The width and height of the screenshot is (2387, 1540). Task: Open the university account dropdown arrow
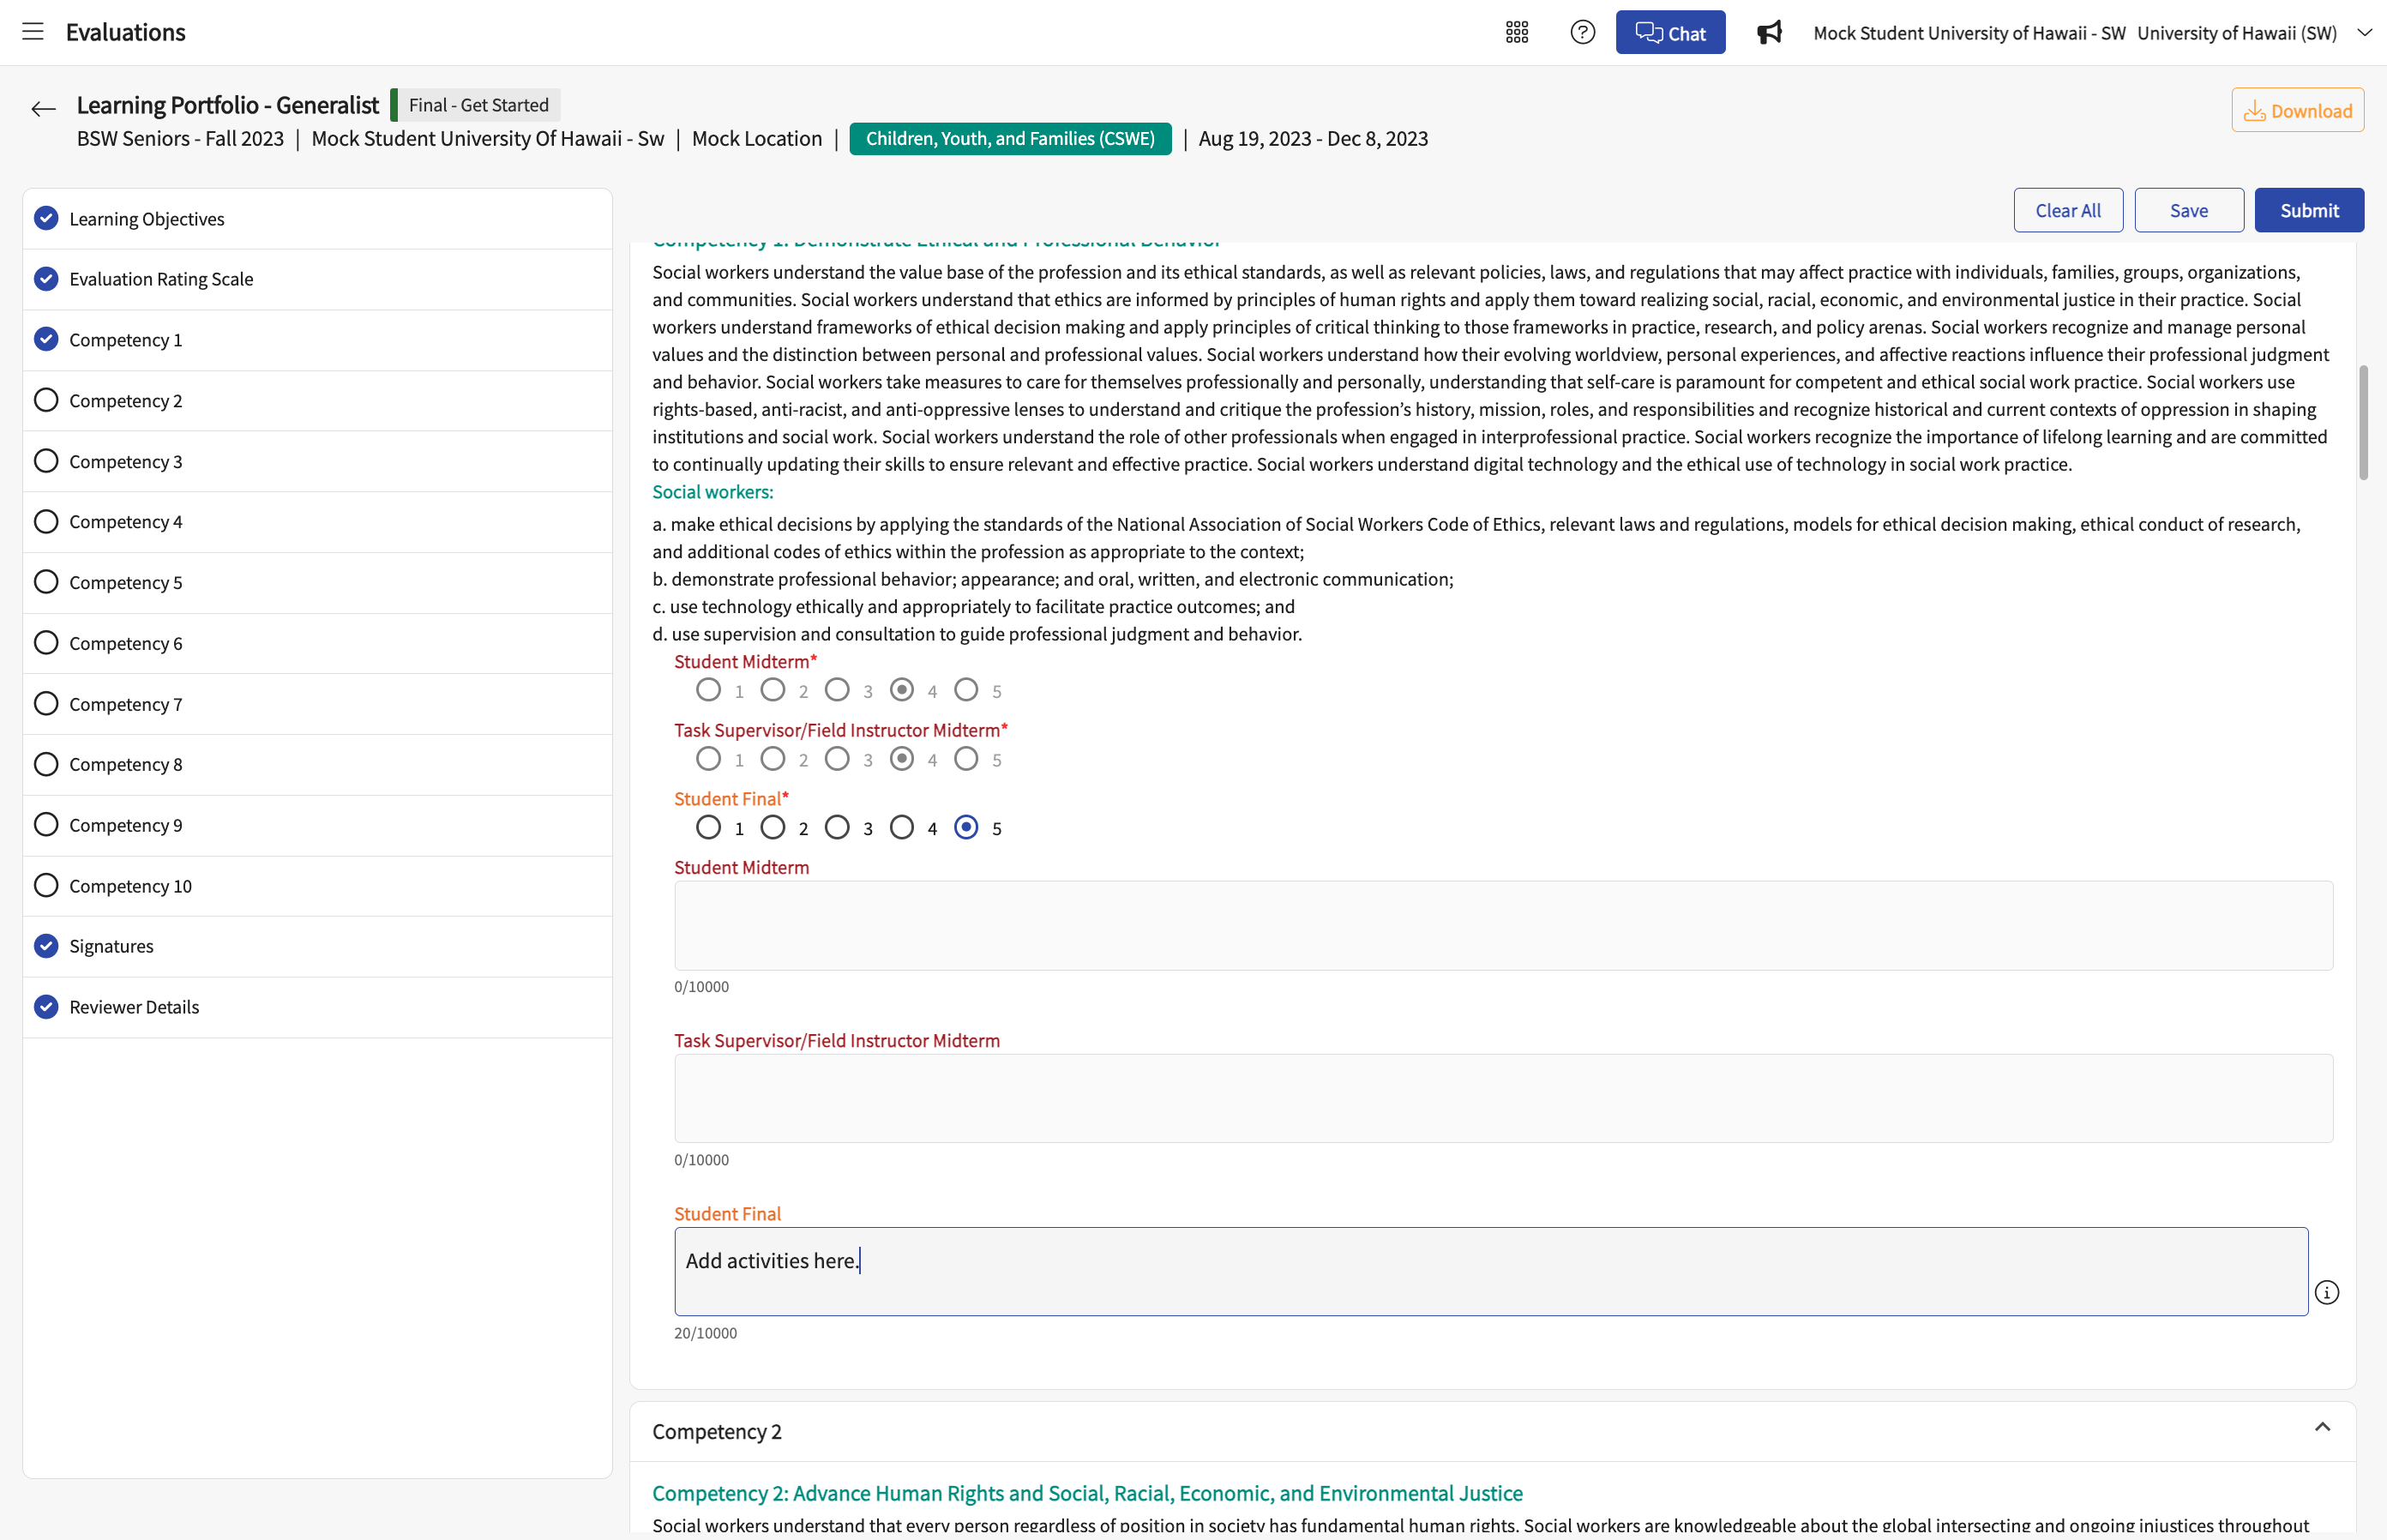(x=2364, y=32)
